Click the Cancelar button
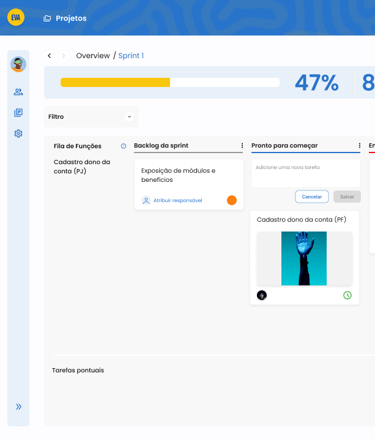 pos(312,197)
